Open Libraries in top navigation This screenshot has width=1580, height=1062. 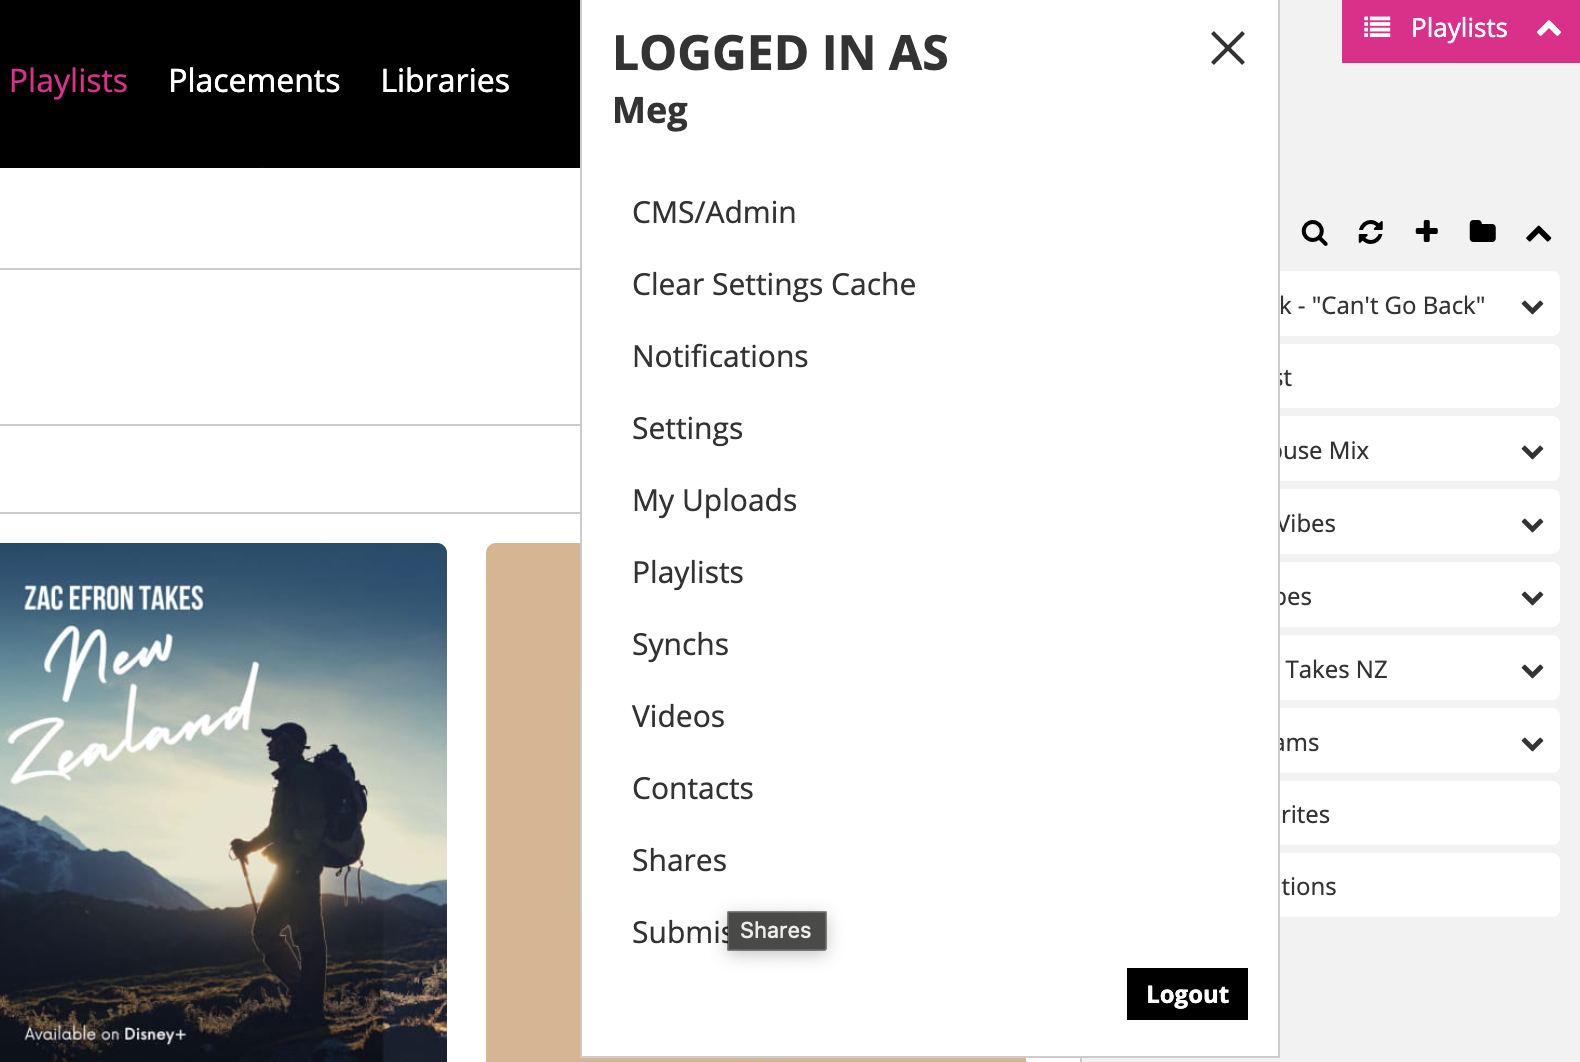(x=445, y=81)
